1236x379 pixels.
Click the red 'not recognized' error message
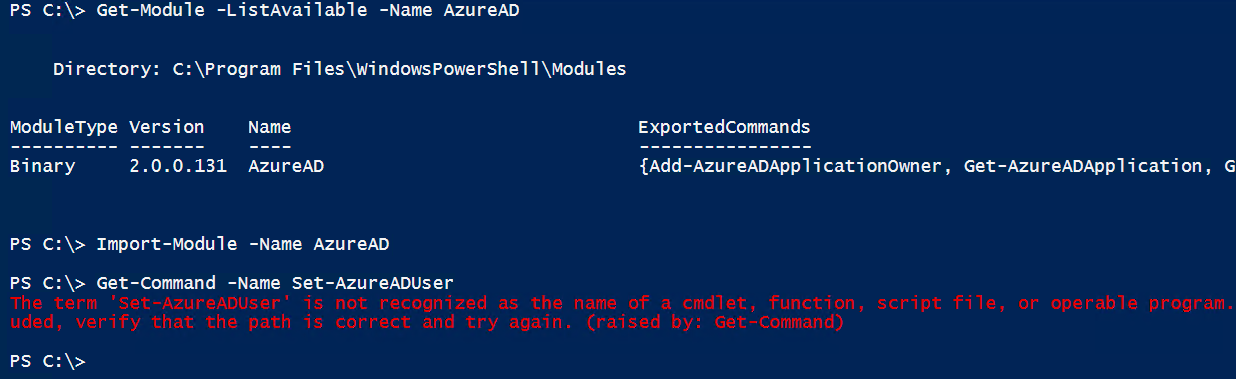[620, 312]
